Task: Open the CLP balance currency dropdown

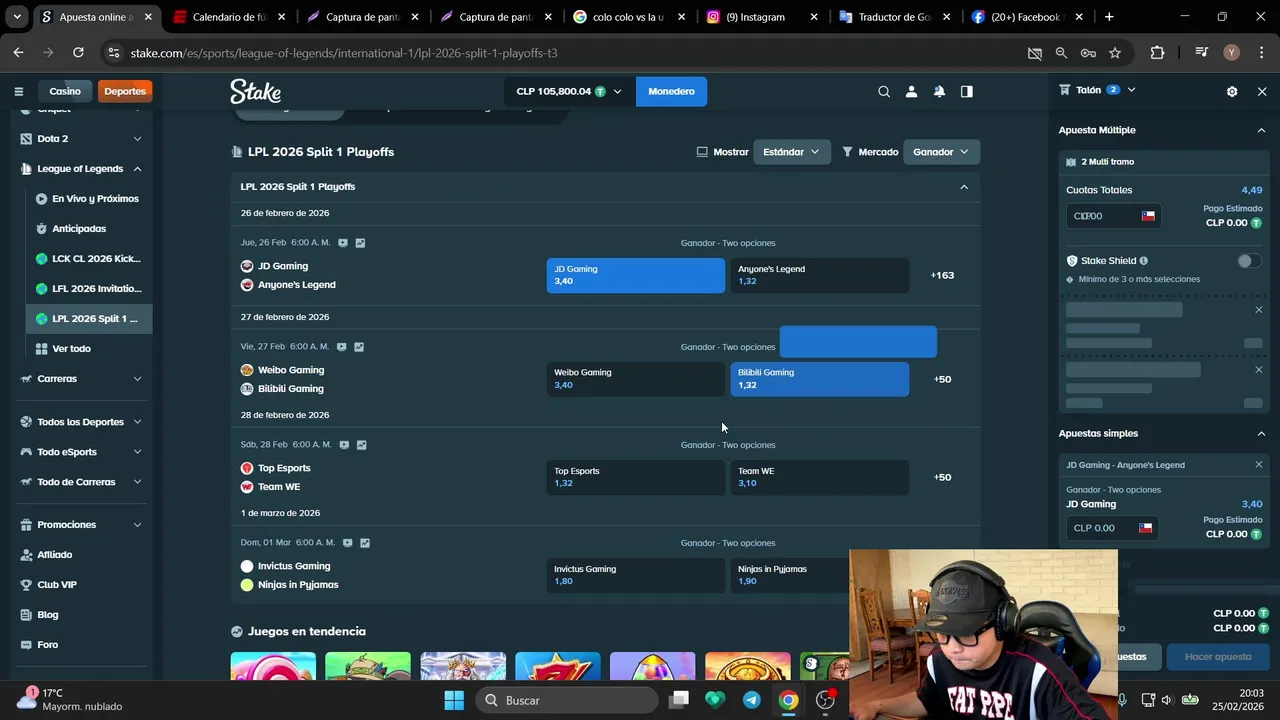Action: [x=569, y=91]
